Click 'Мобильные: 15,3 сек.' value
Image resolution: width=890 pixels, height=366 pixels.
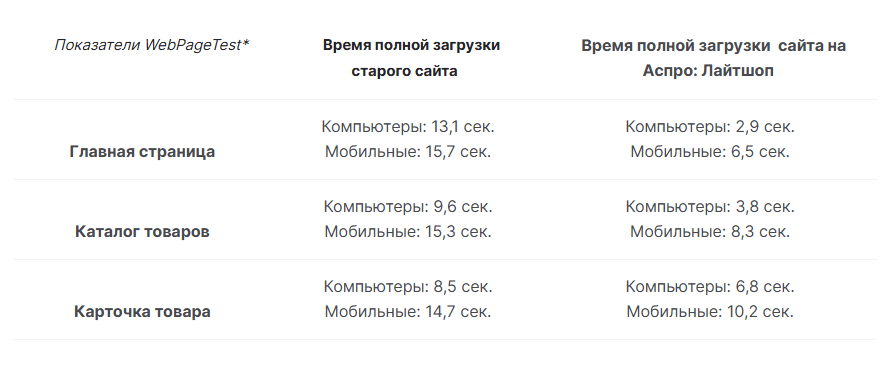[x=408, y=232]
